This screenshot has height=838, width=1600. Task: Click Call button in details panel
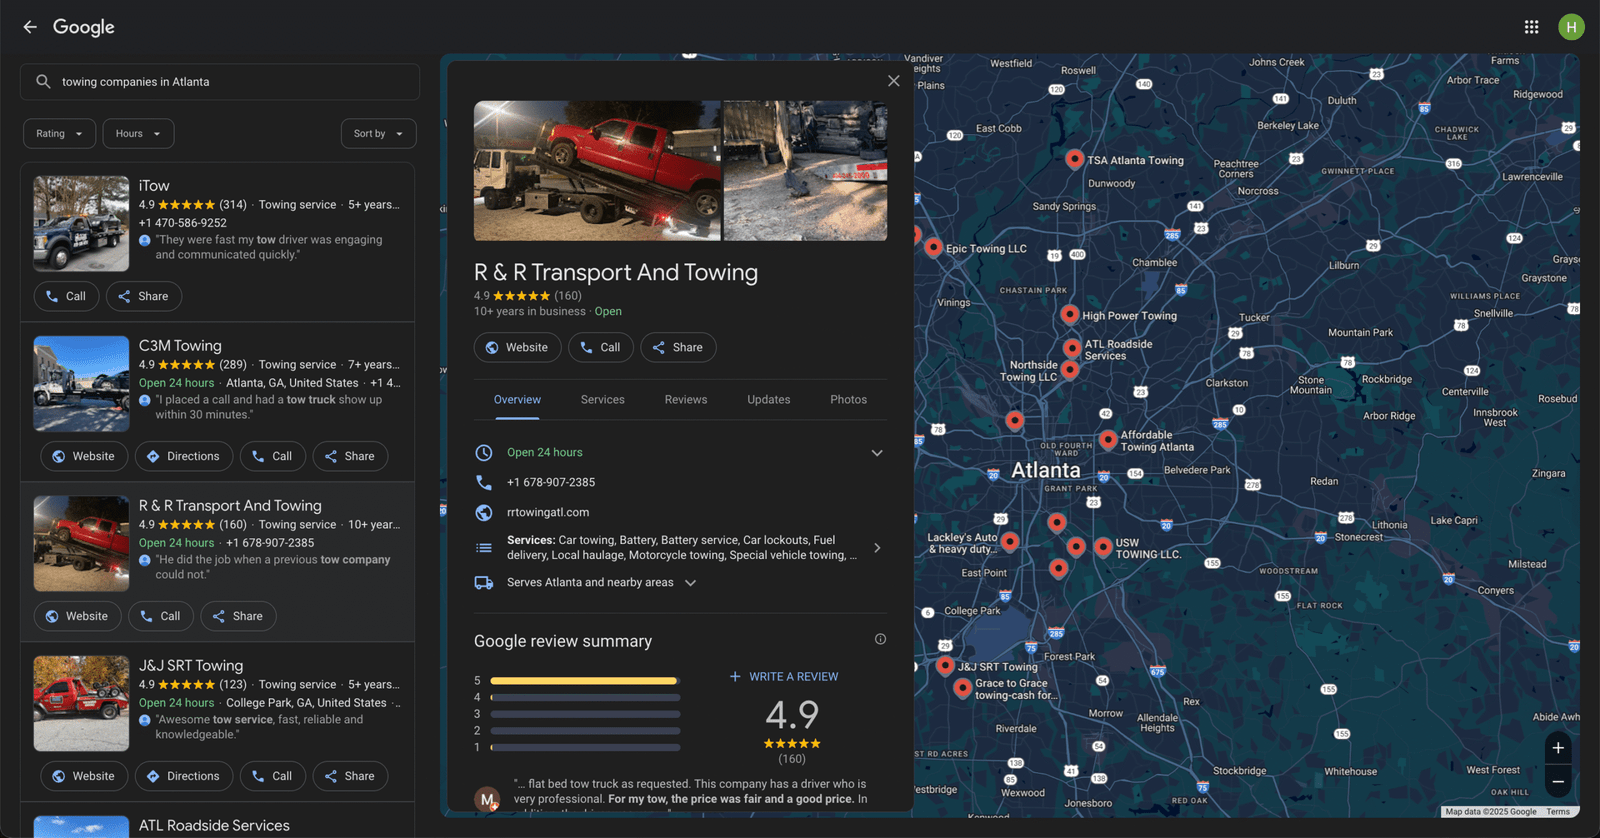(x=600, y=347)
